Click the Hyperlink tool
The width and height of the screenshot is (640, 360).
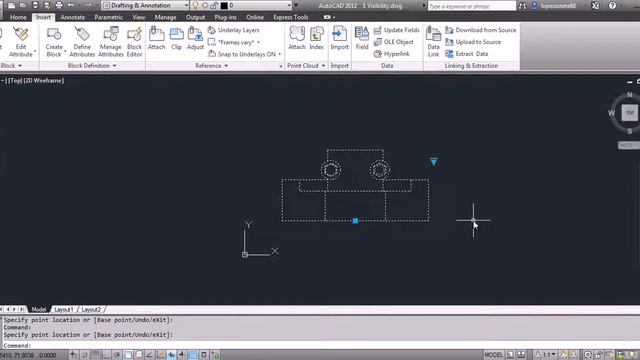pyautogui.click(x=391, y=54)
